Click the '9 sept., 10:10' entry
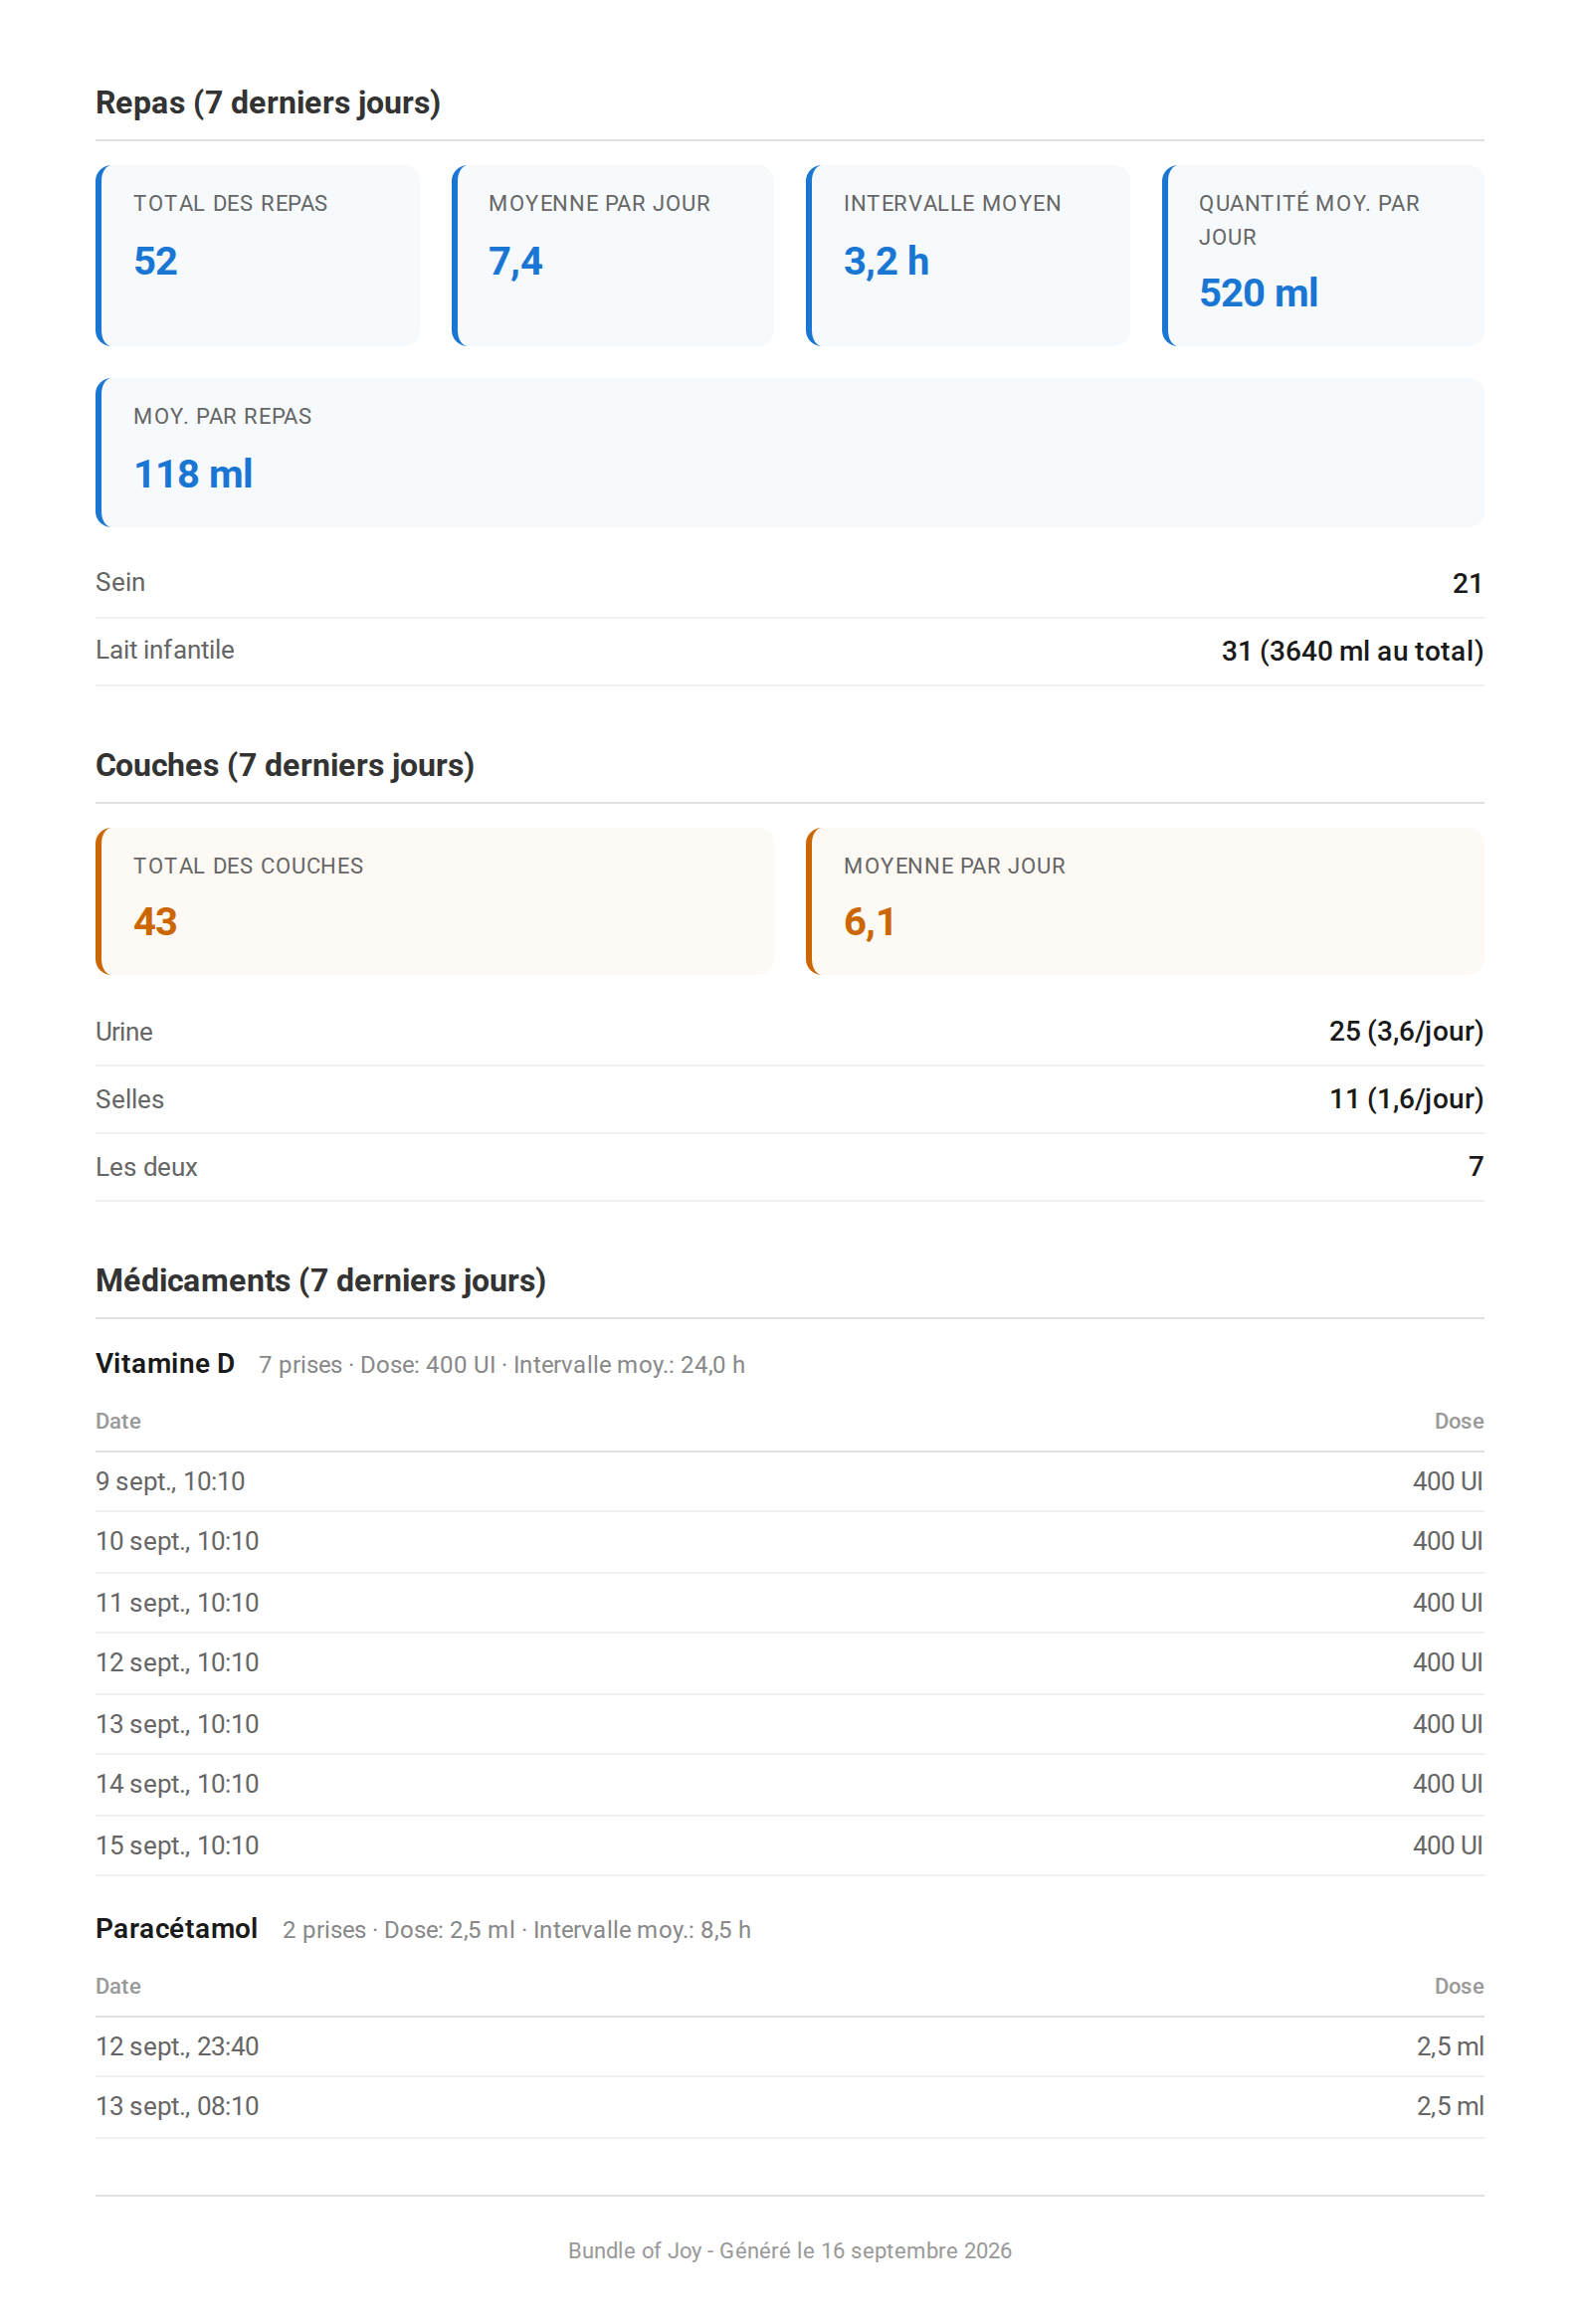The image size is (1580, 2324). tap(170, 1481)
